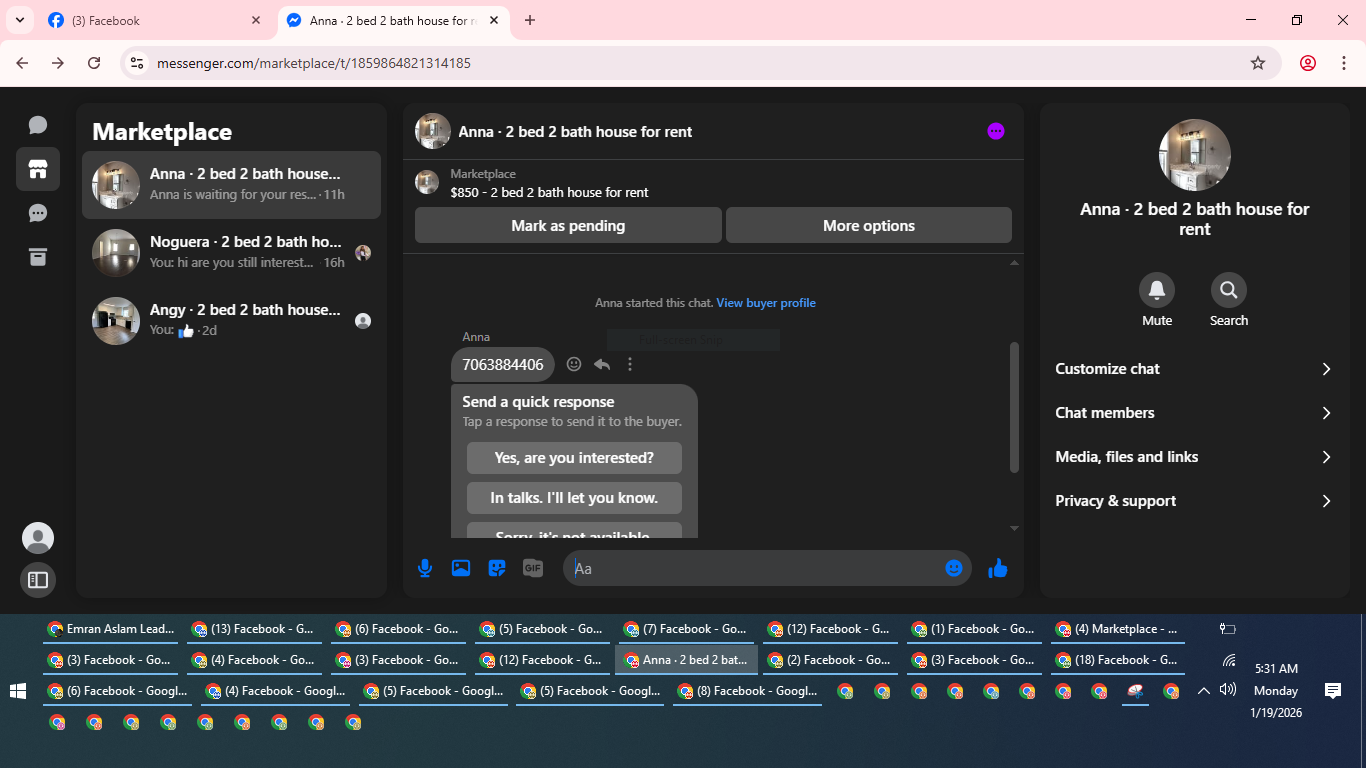Viewport: 1366px width, 768px height.
Task: Open the Noguera conversation in Marketplace list
Action: click(231, 252)
